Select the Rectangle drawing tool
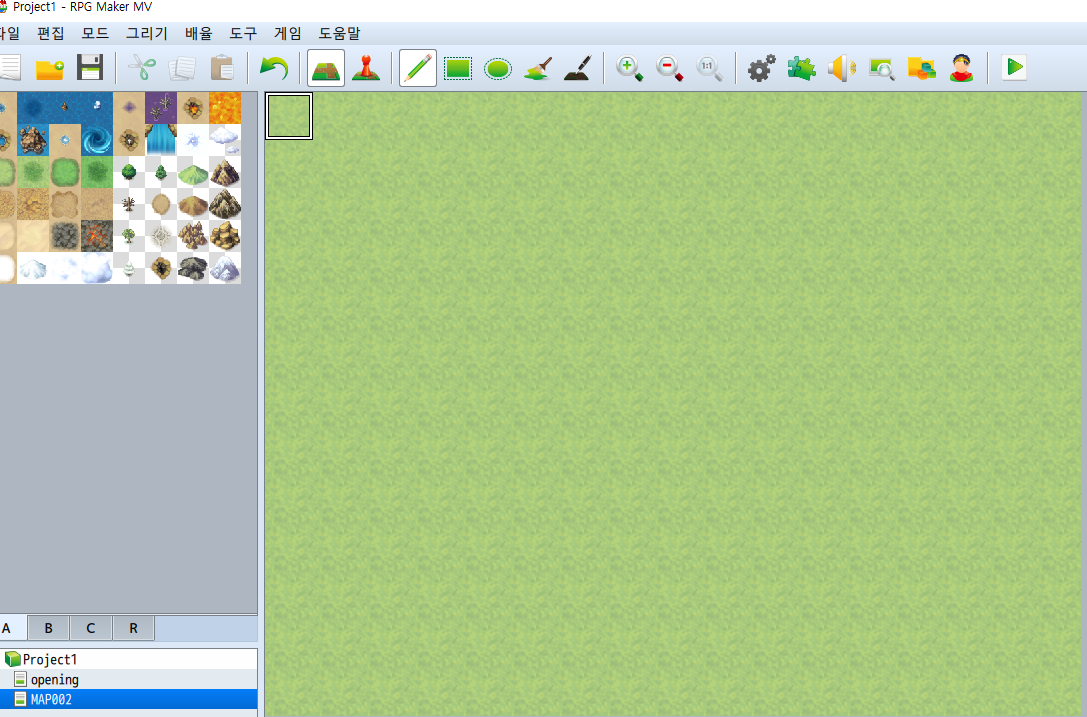1087x717 pixels. 458,68
